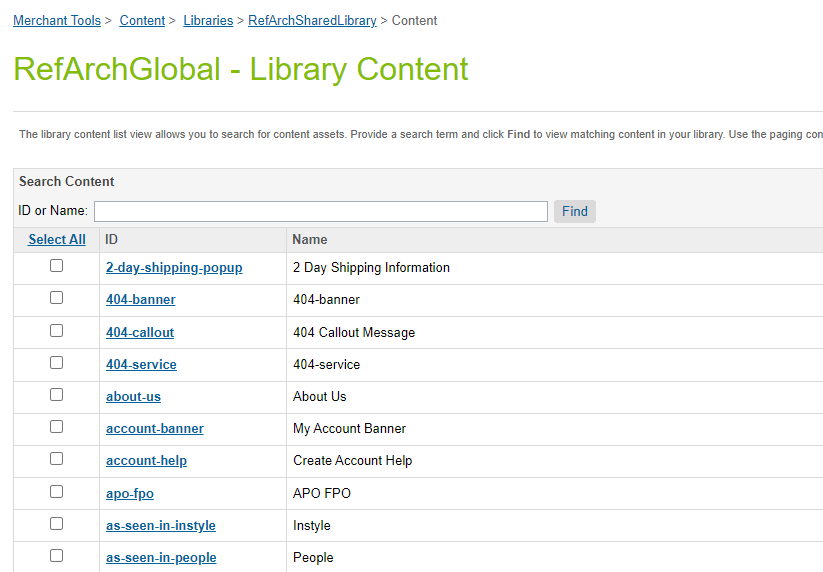Image resolution: width=823 pixels, height=572 pixels.
Task: Open Merchant Tools breadcrumb link
Action: (x=57, y=20)
